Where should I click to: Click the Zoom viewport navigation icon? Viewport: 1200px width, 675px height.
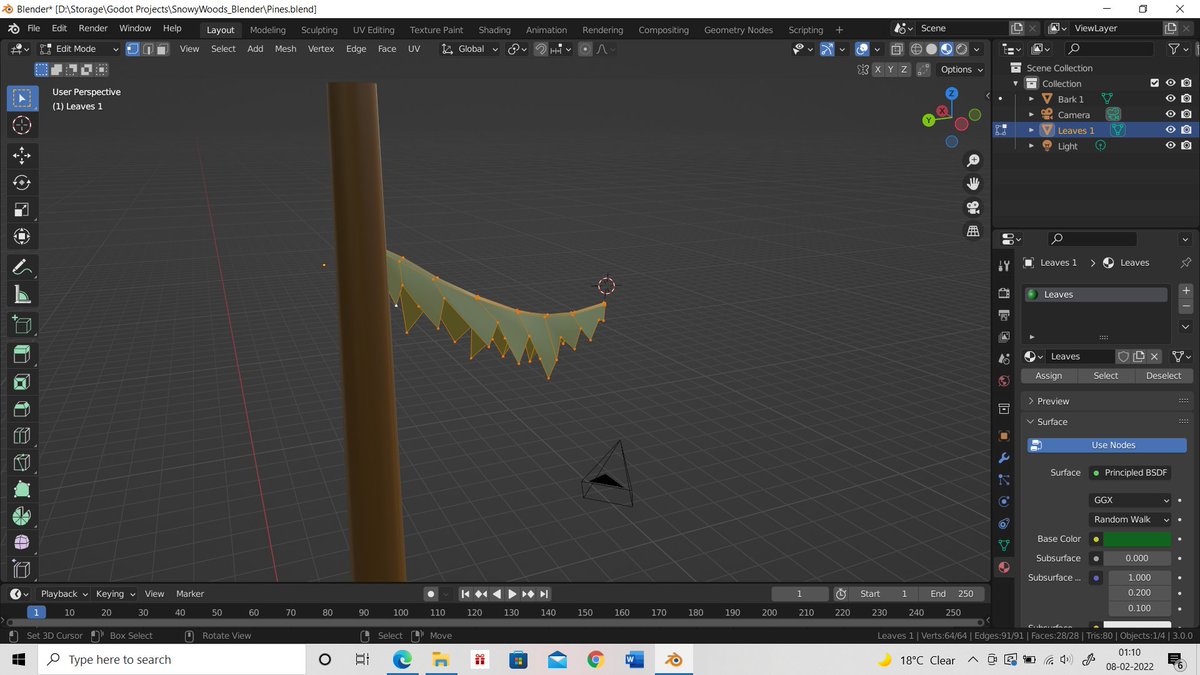coord(973,160)
